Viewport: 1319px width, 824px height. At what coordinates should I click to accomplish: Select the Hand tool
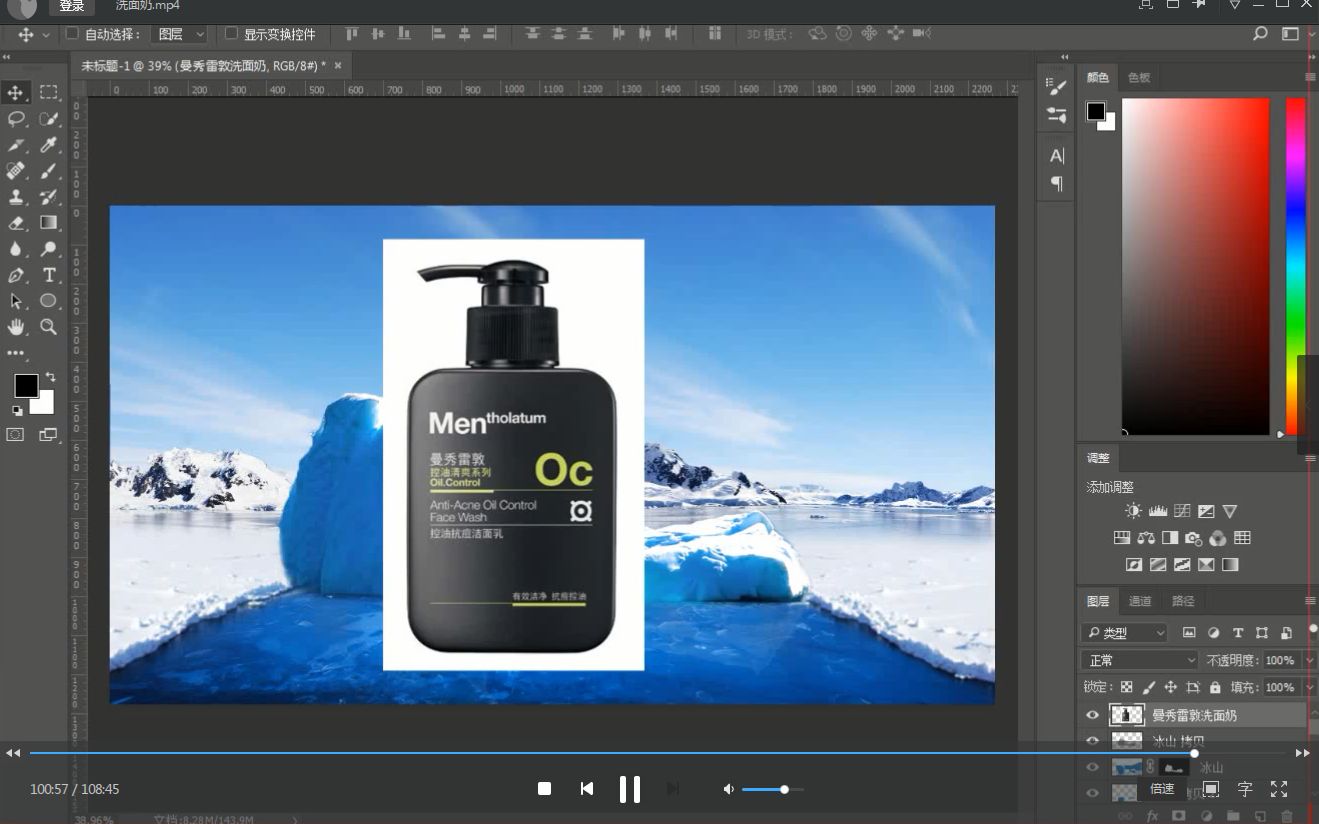pos(16,327)
